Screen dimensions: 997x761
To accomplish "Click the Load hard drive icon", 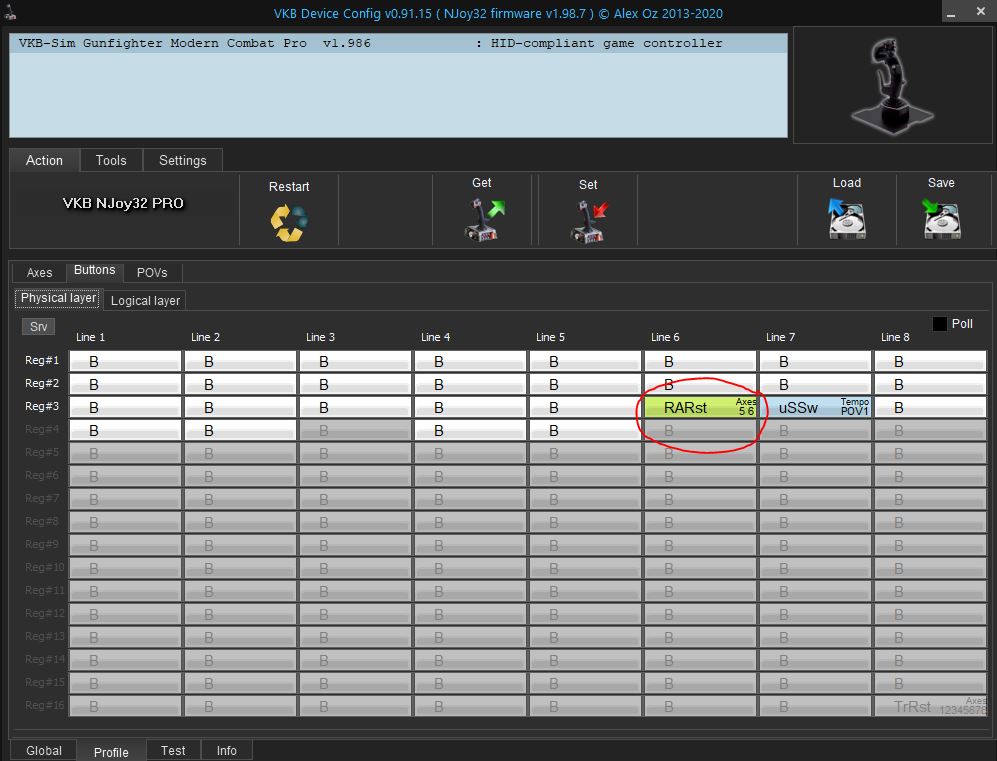I will coord(846,218).
